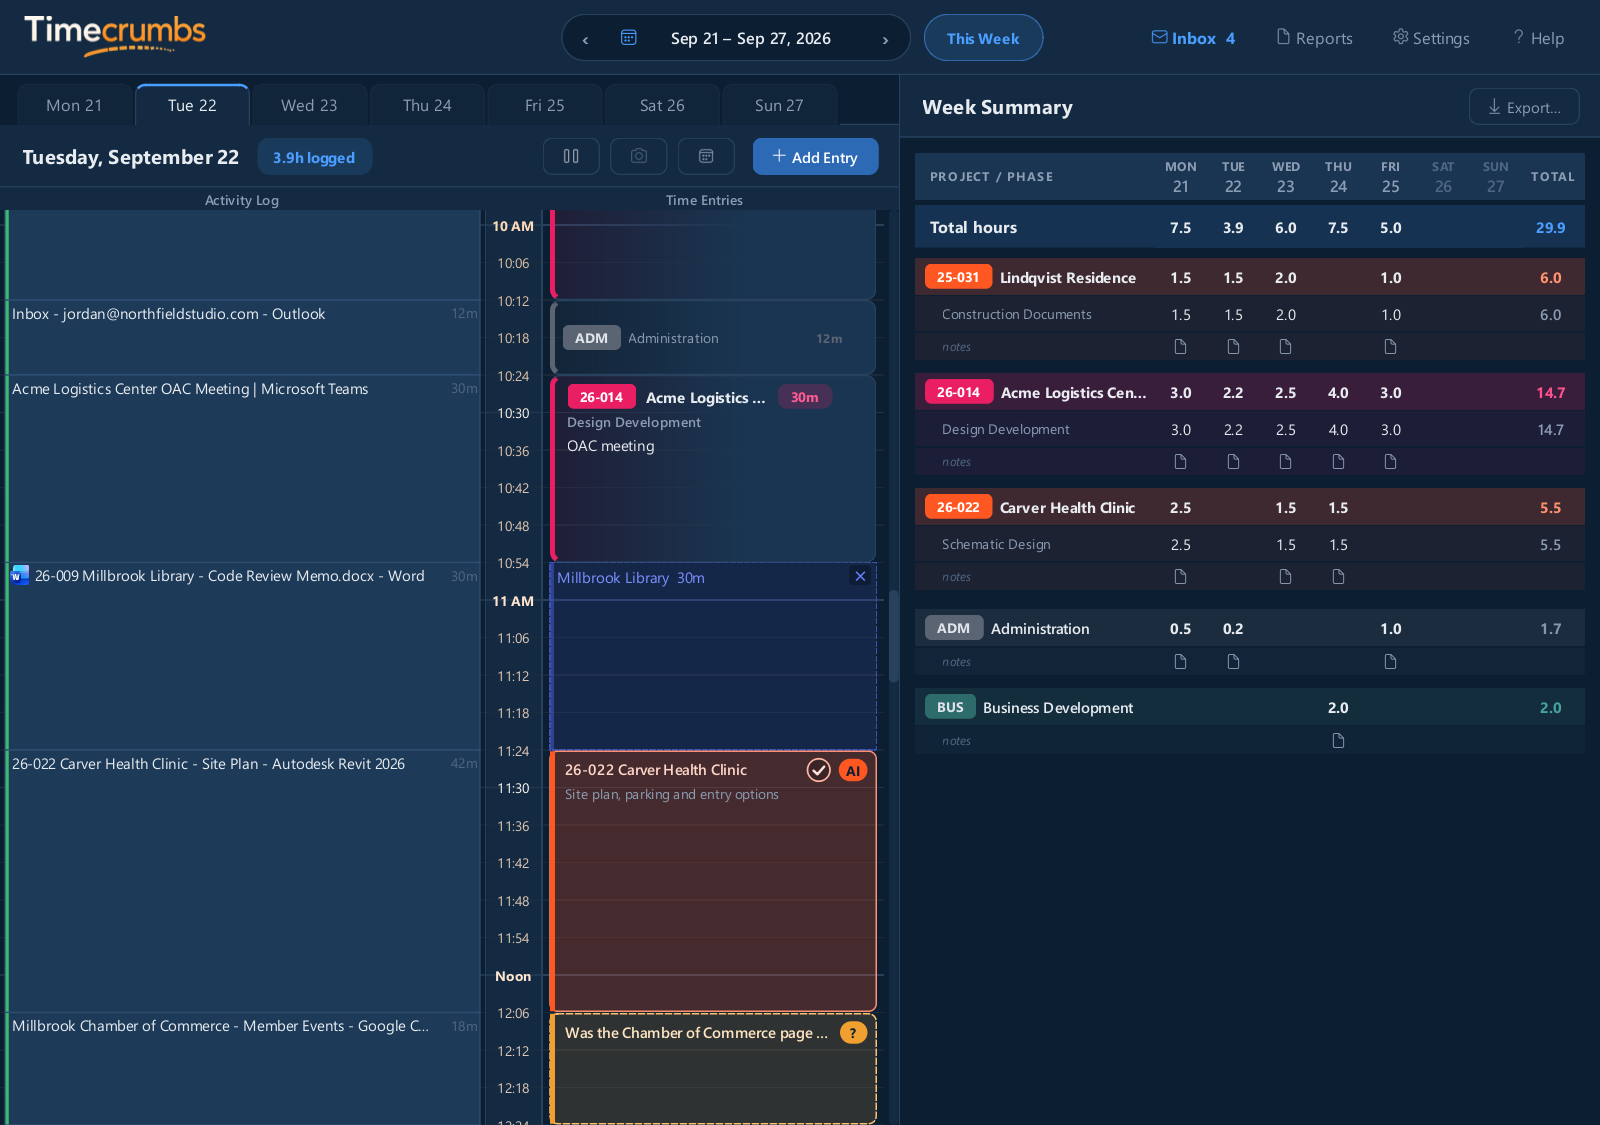Image resolution: width=1600 pixels, height=1125 pixels.
Task: Click the 3.9h logged badge
Action: click(314, 157)
